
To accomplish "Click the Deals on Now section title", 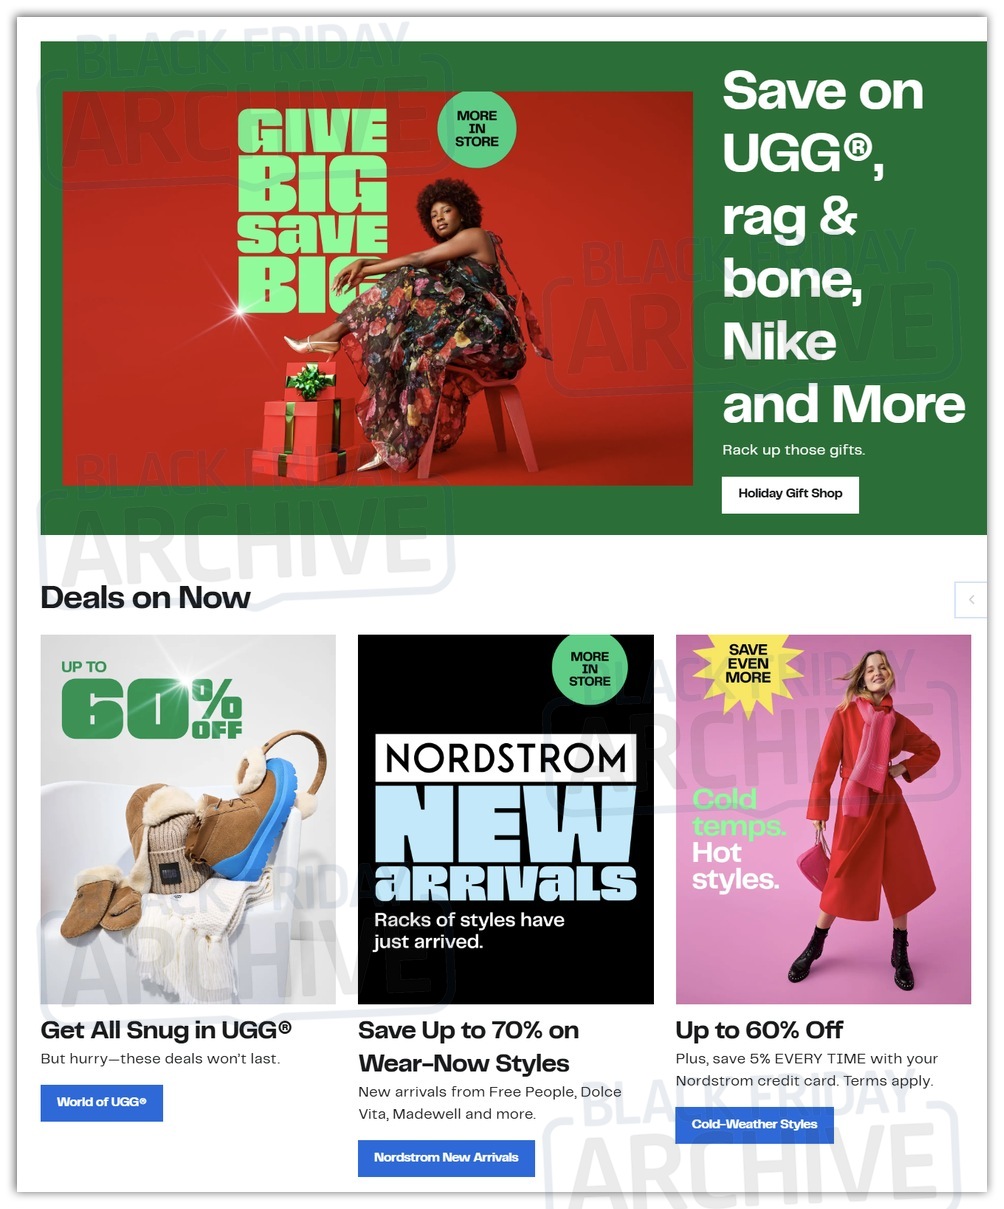I will click(146, 598).
